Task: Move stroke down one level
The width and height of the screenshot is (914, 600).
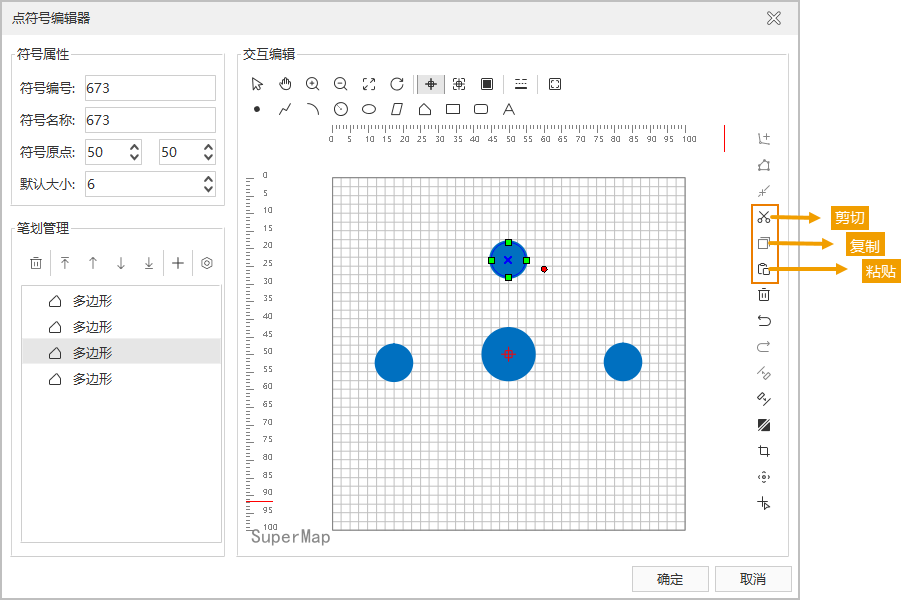Action: [121, 263]
